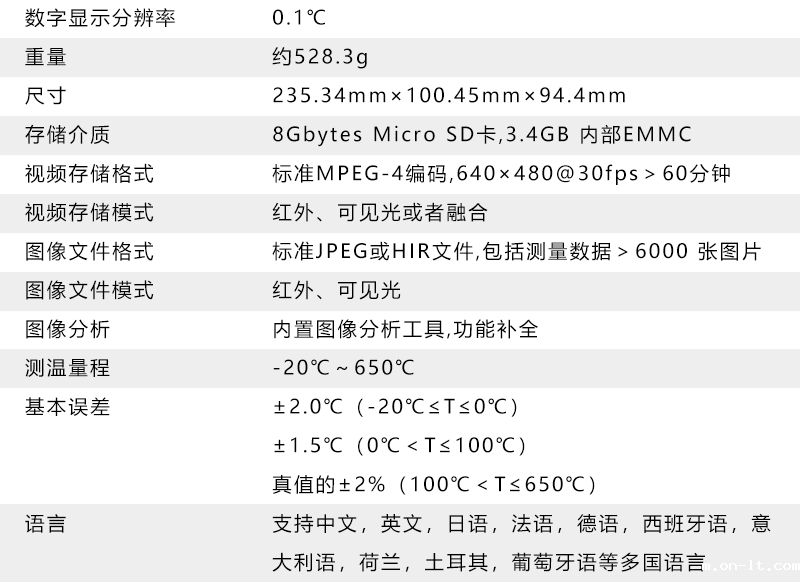This screenshot has height=582, width=800.
Task: Click the 存储介质 label
Action: 67,135
